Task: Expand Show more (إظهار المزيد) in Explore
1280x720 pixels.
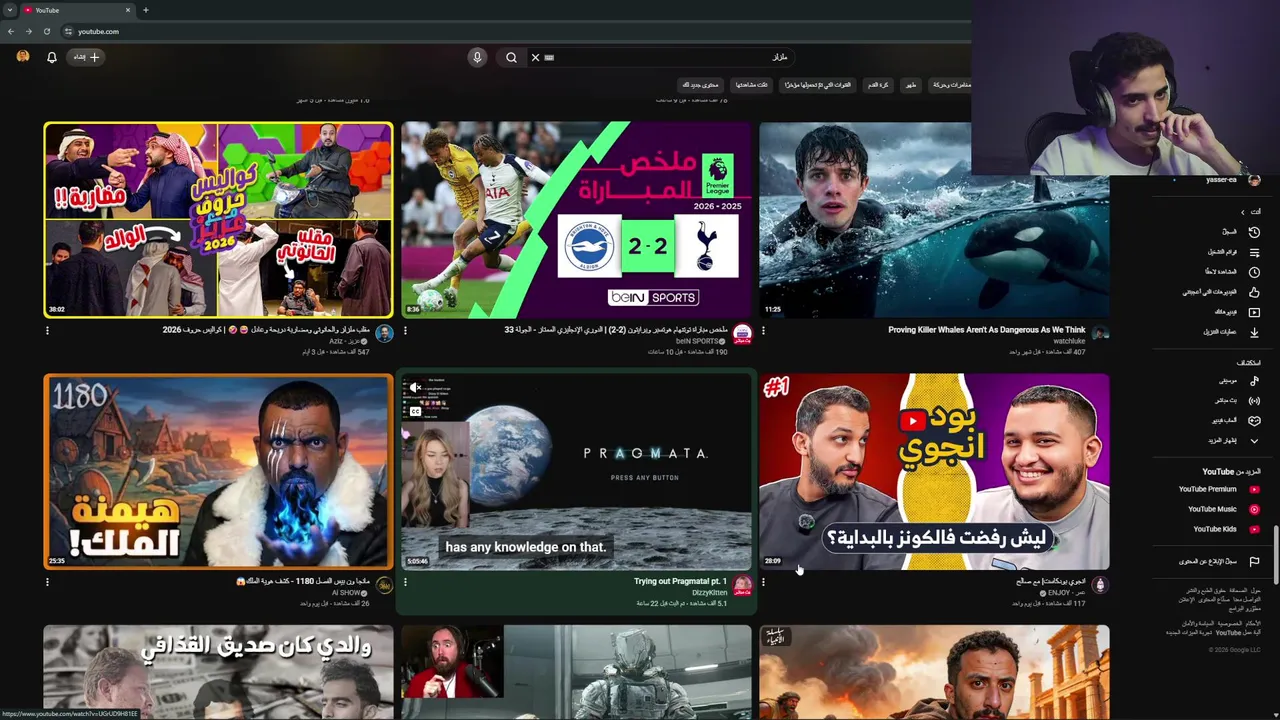Action: click(x=1232, y=440)
